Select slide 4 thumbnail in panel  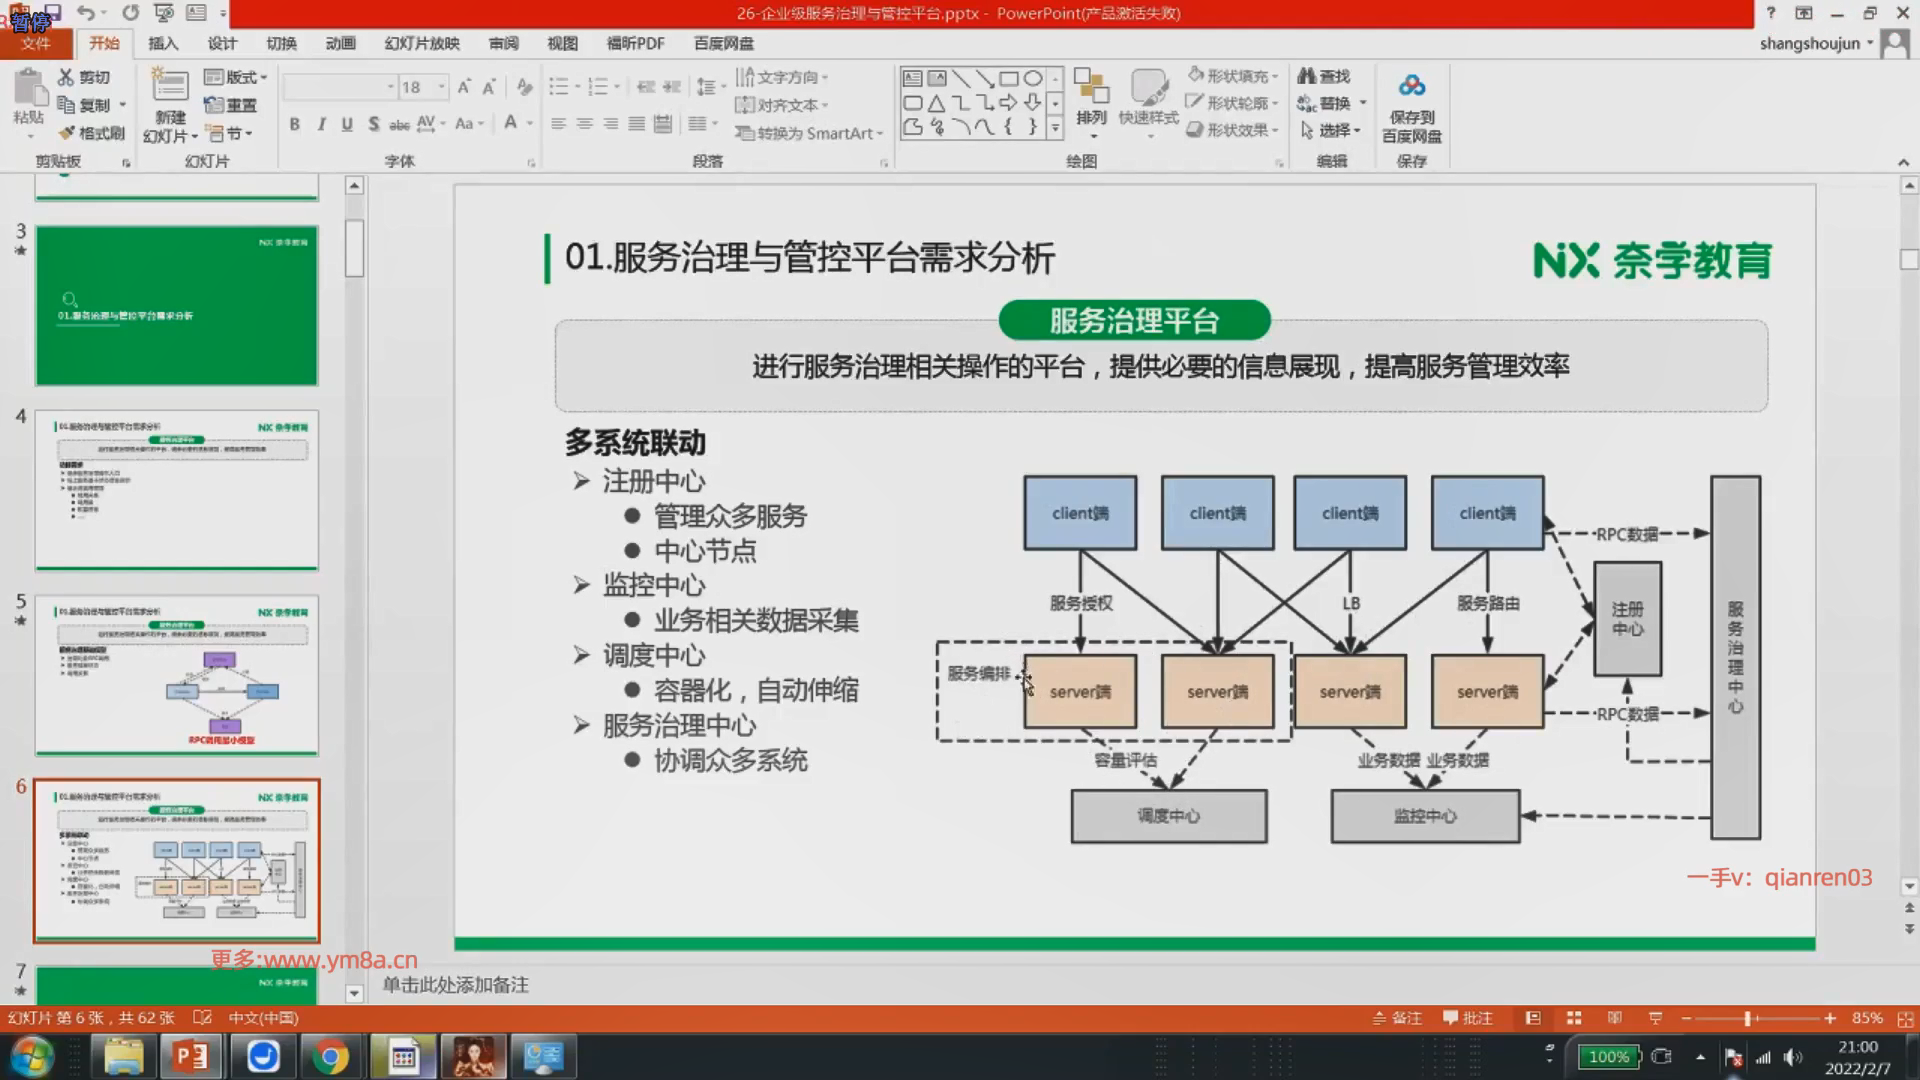[x=177, y=490]
